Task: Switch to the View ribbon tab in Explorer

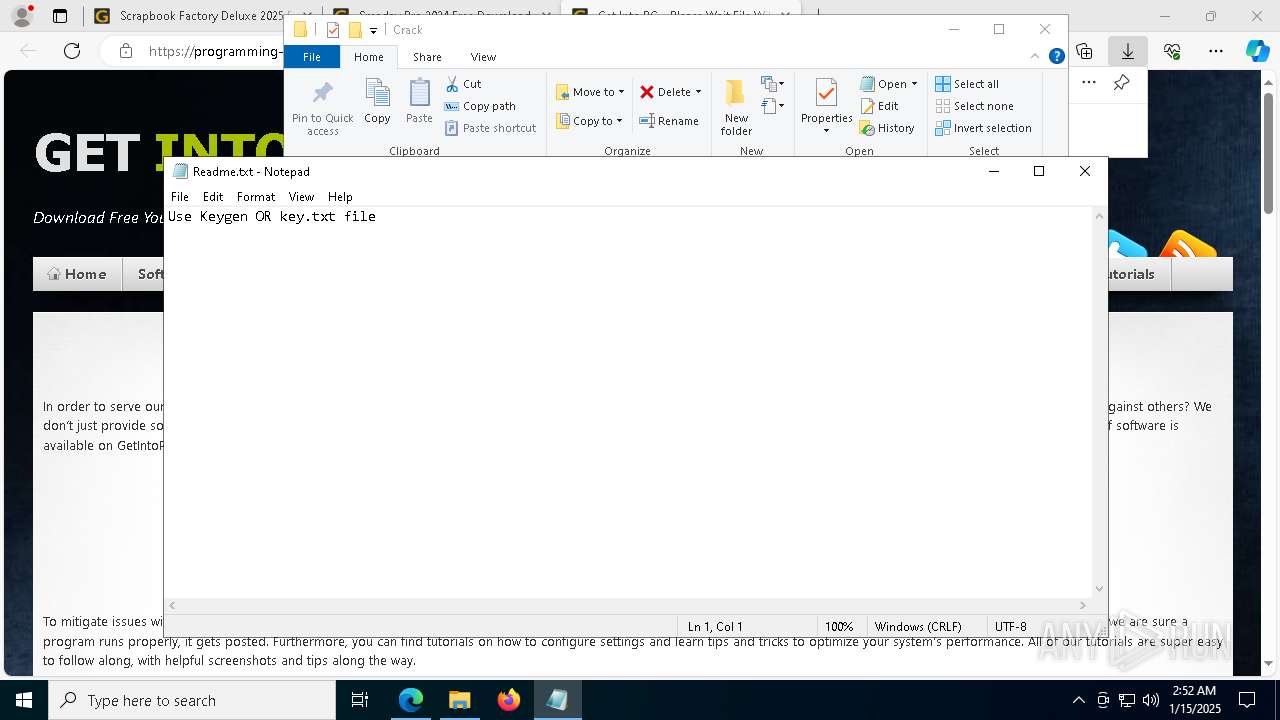Action: [x=483, y=57]
